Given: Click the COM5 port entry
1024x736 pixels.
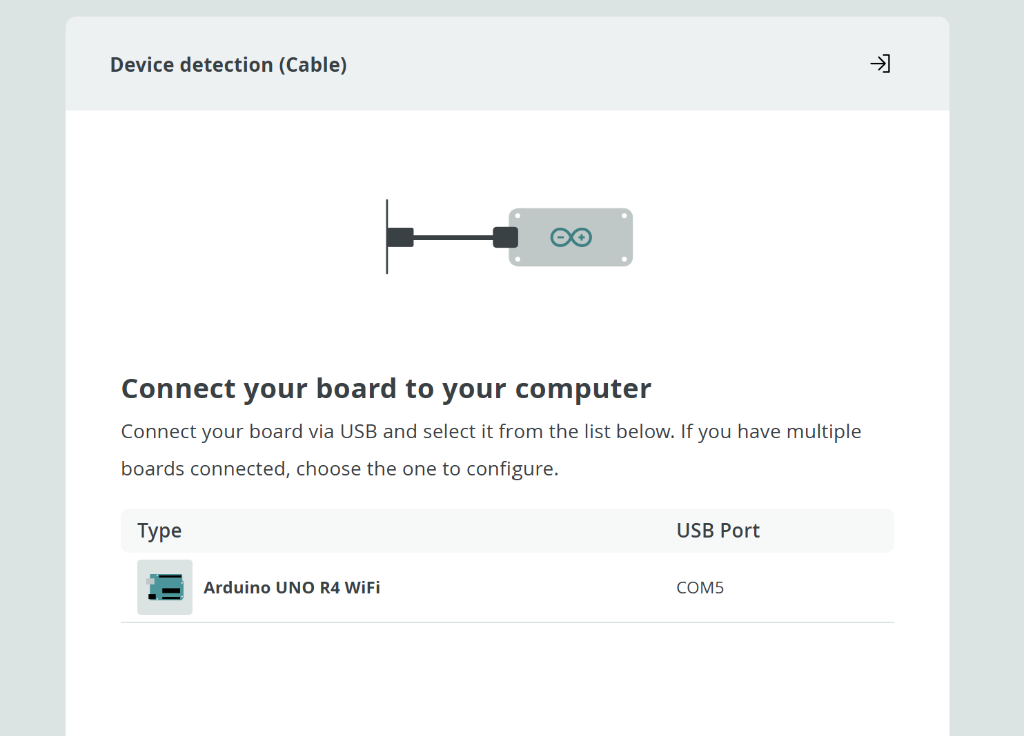Looking at the screenshot, I should tap(700, 588).
